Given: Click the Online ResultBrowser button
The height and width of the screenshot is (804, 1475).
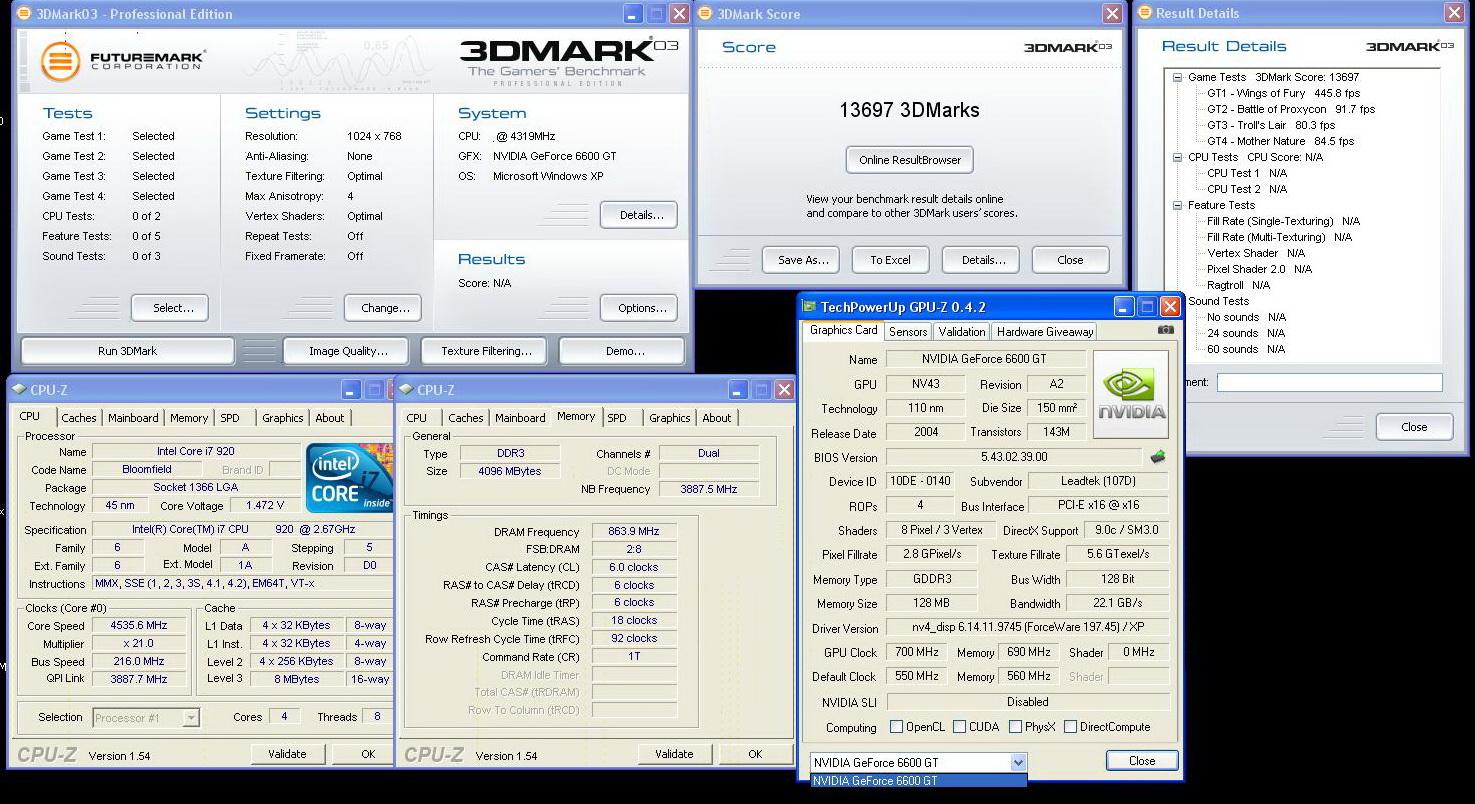Looking at the screenshot, I should 909,160.
